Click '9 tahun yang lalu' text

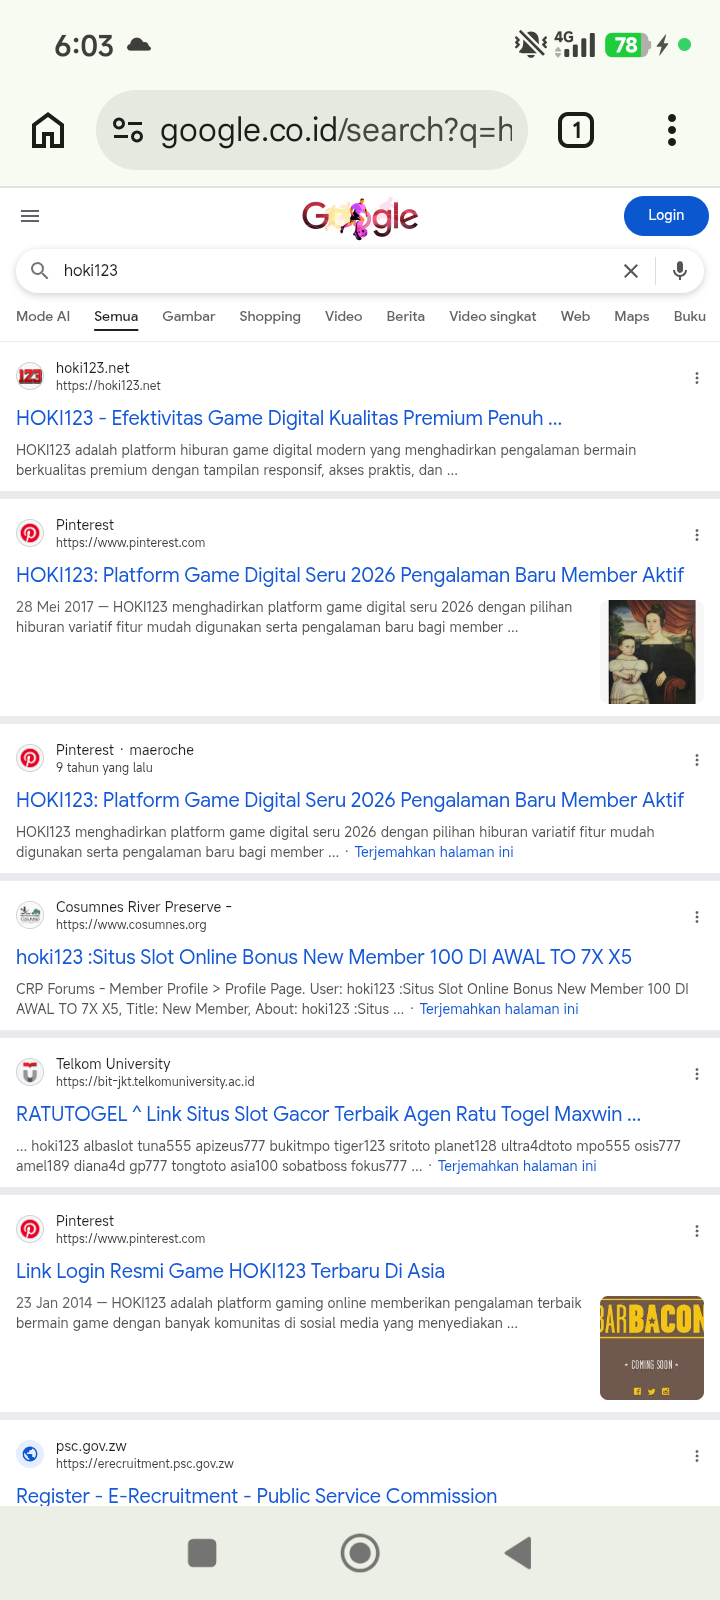[x=104, y=768]
